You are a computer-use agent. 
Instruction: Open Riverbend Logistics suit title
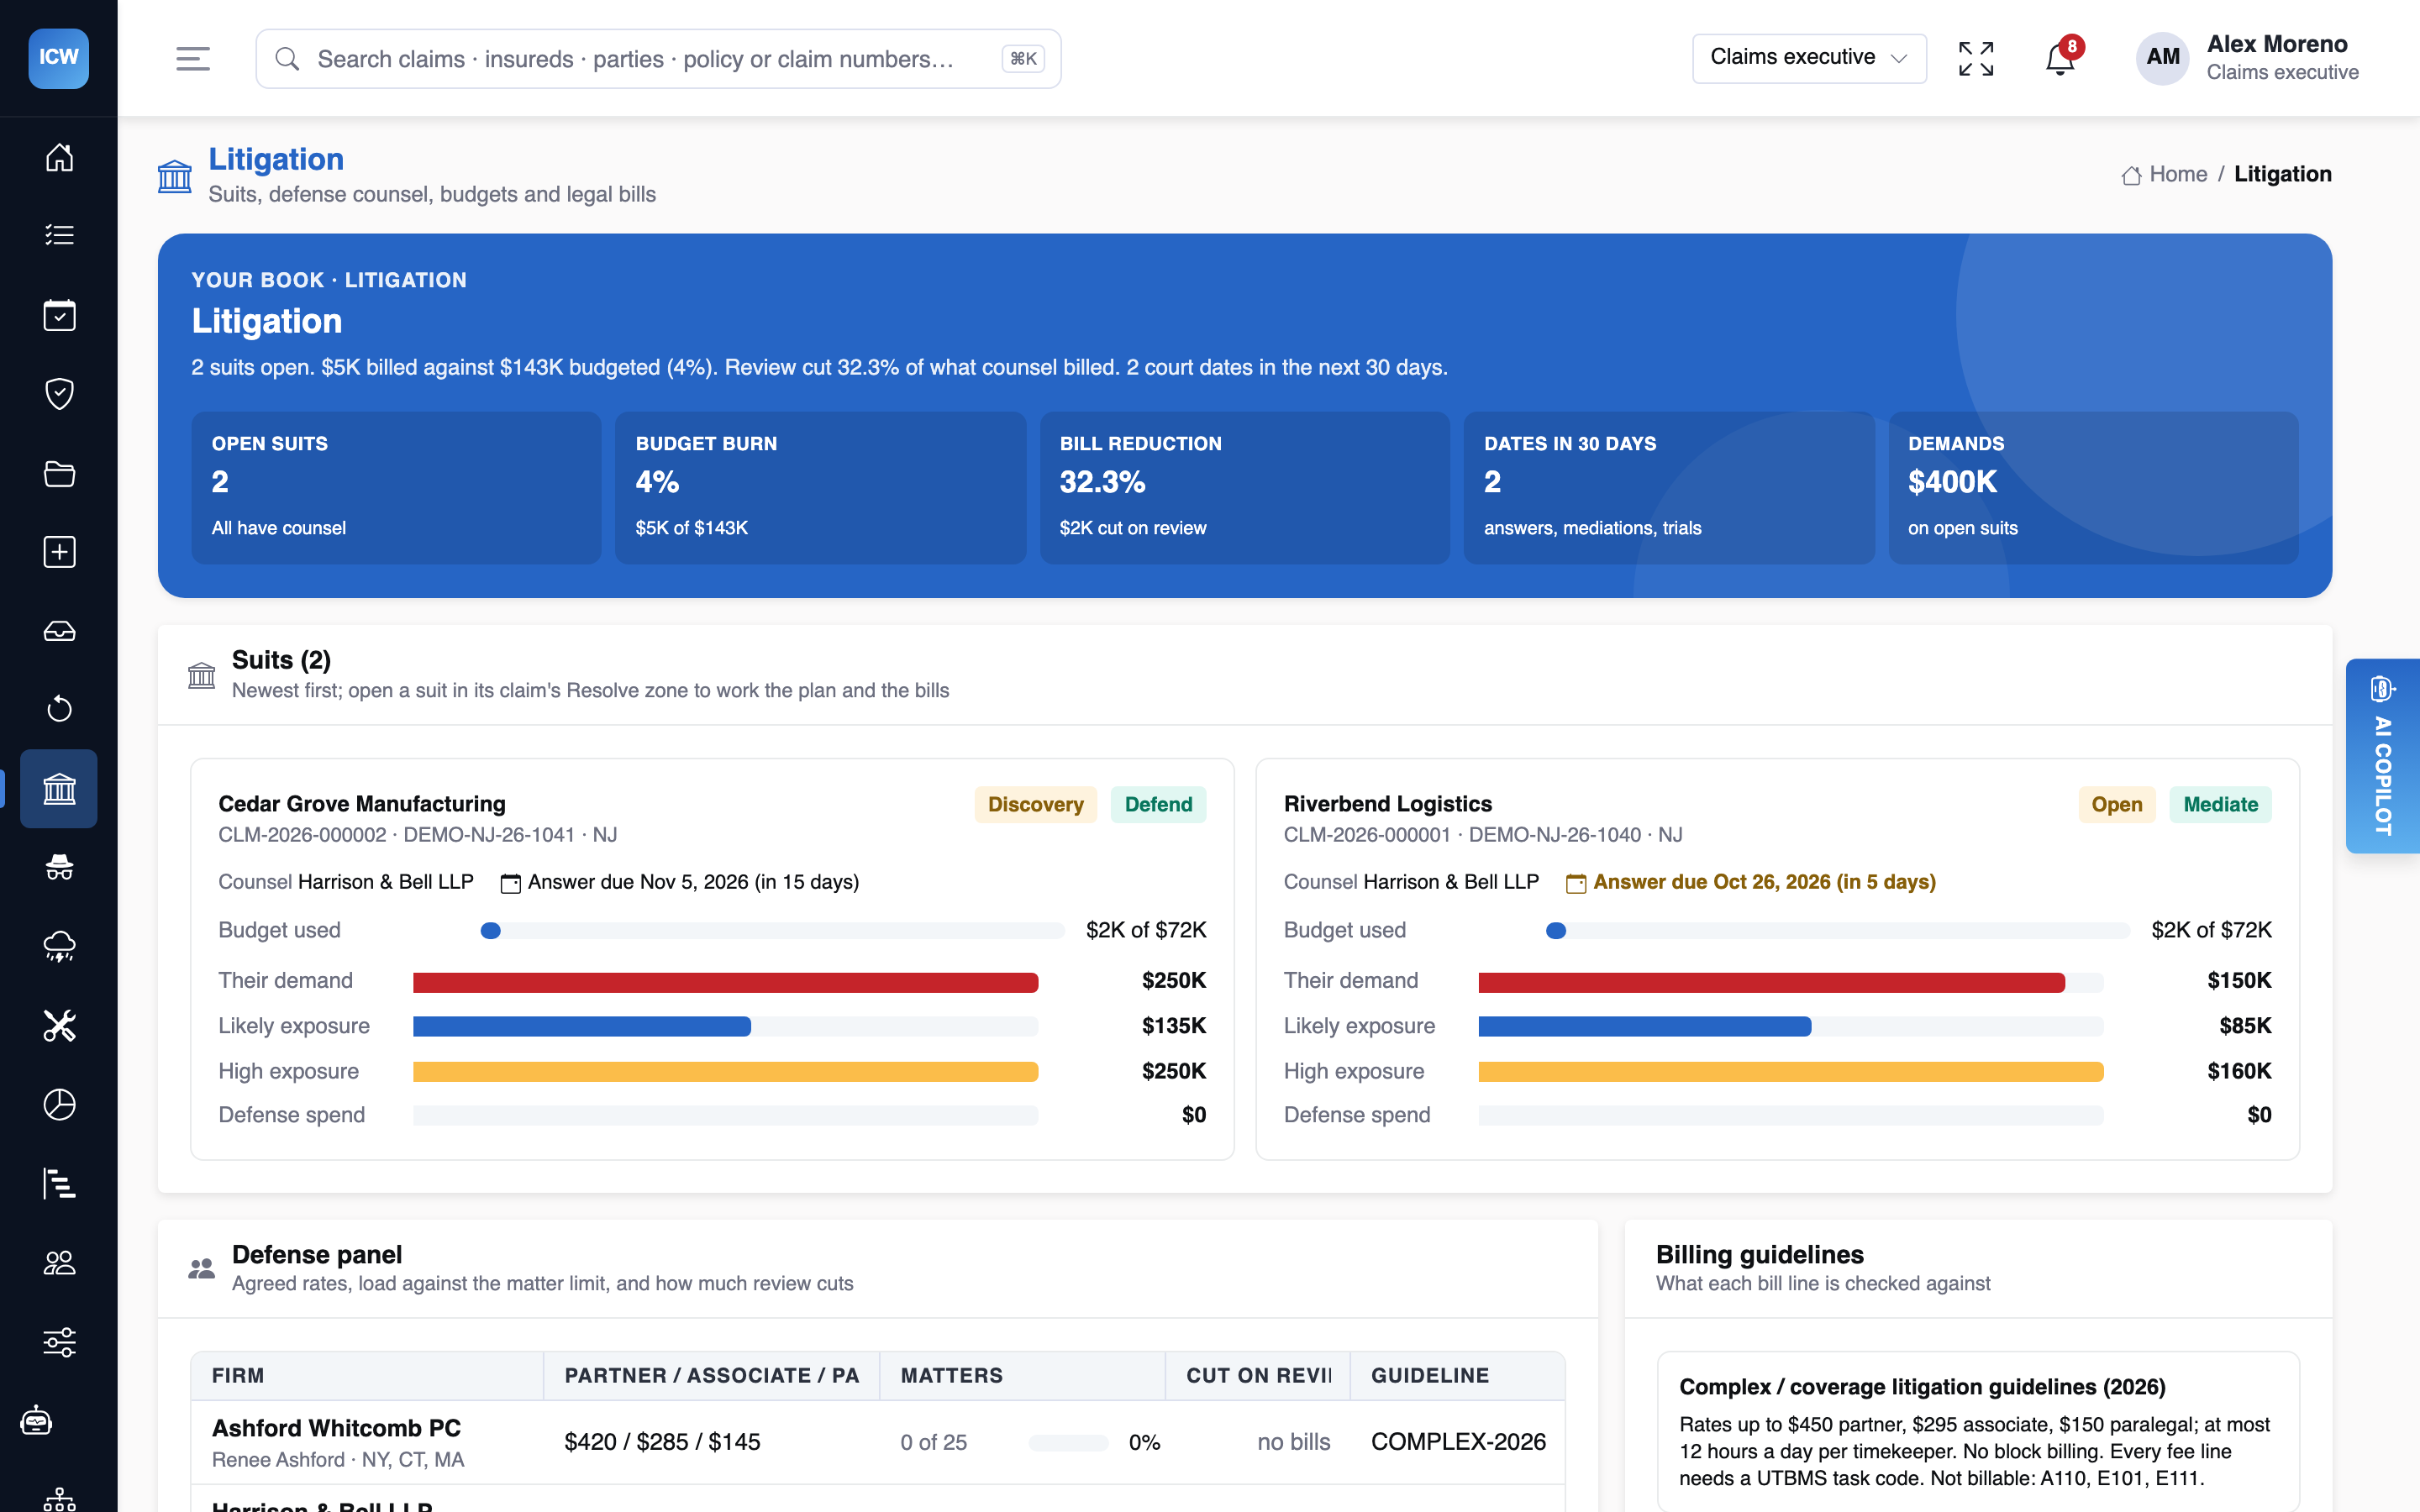pyautogui.click(x=1387, y=804)
